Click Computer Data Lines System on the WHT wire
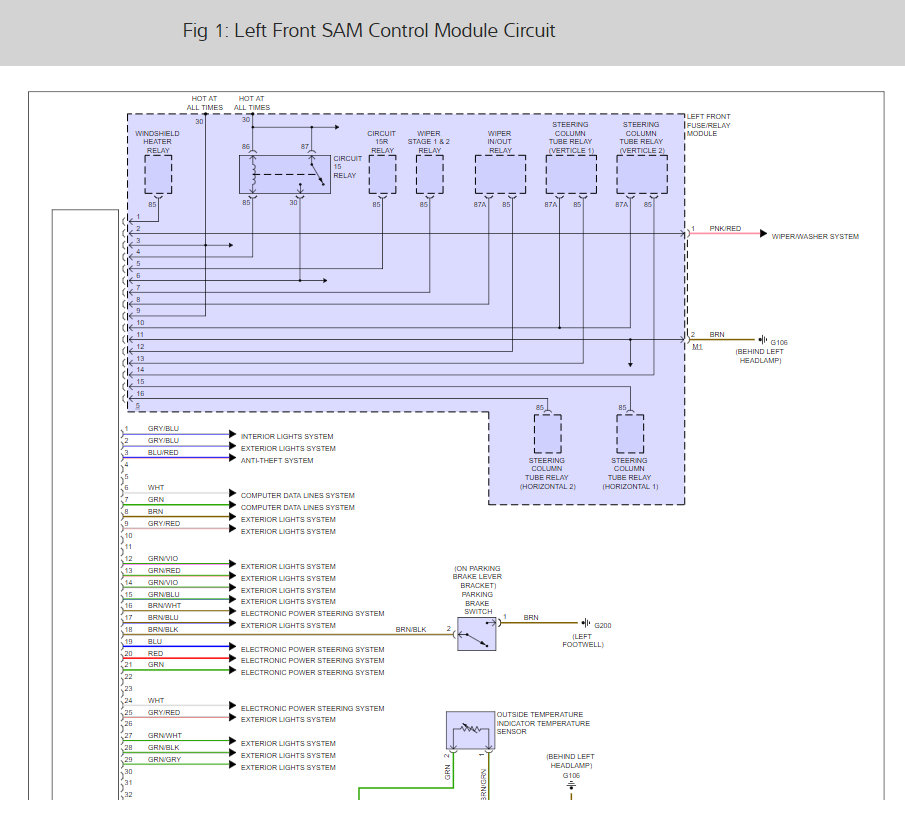 297,495
